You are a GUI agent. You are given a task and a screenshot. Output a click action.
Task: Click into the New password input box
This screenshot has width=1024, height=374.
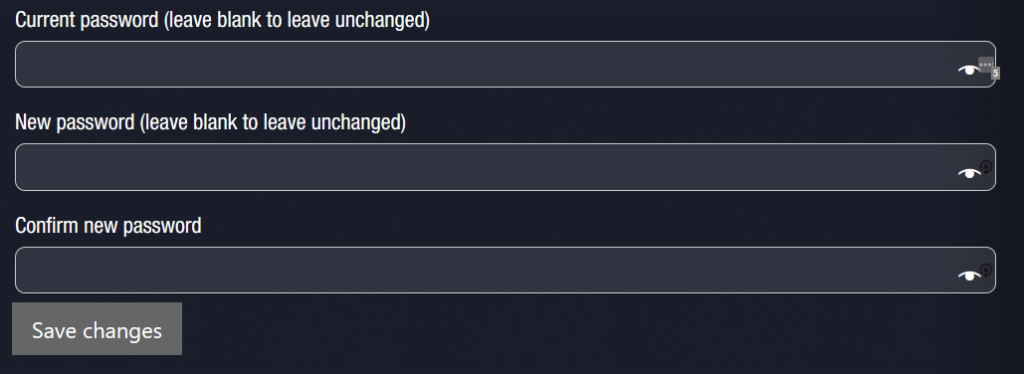coord(505,167)
